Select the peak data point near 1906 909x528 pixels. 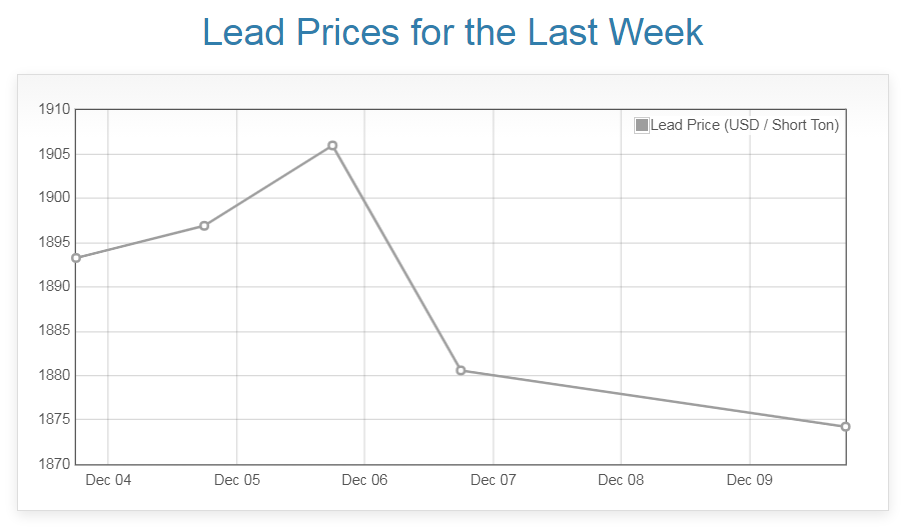tap(332, 146)
